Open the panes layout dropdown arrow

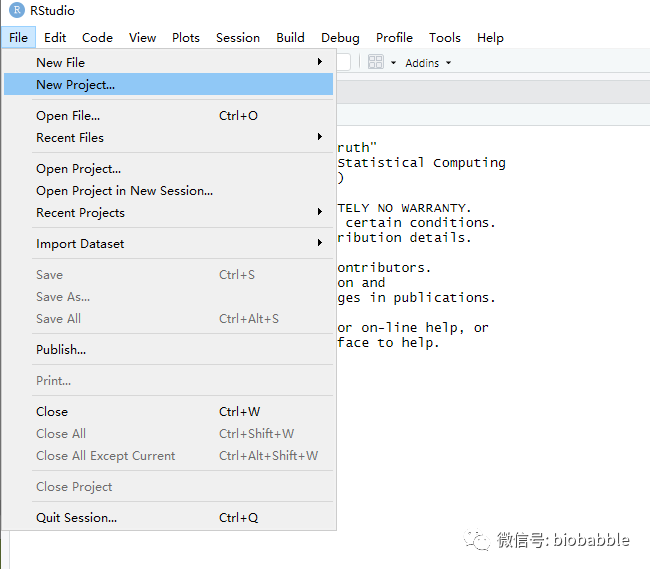[393, 63]
